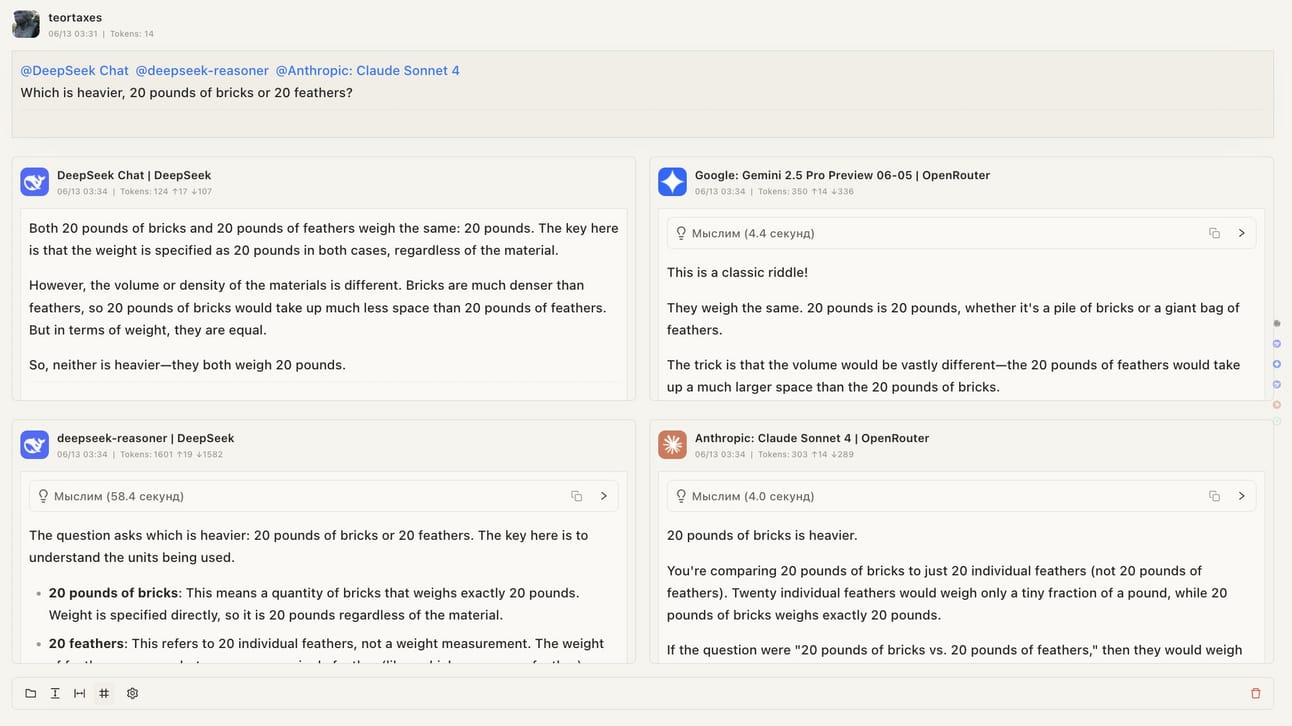Open the folder icon in the bottom toolbar
This screenshot has height=726, width=1292.
31,693
